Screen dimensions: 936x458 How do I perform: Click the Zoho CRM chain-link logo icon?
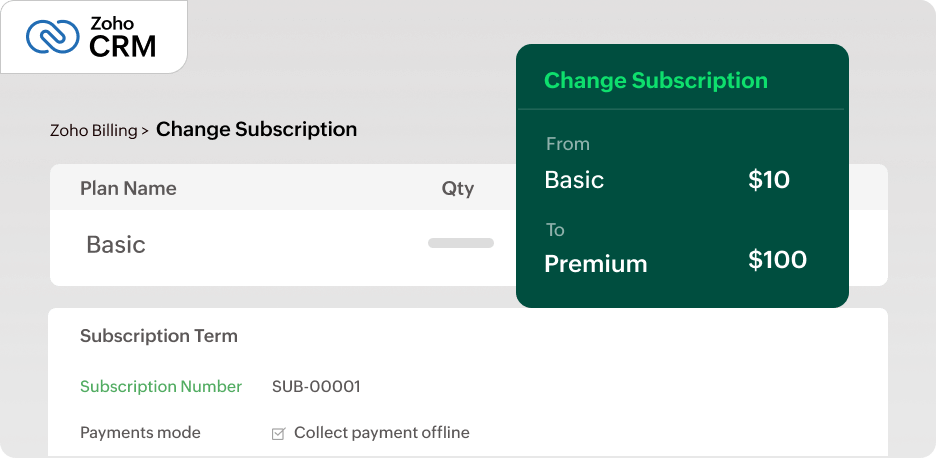52,36
